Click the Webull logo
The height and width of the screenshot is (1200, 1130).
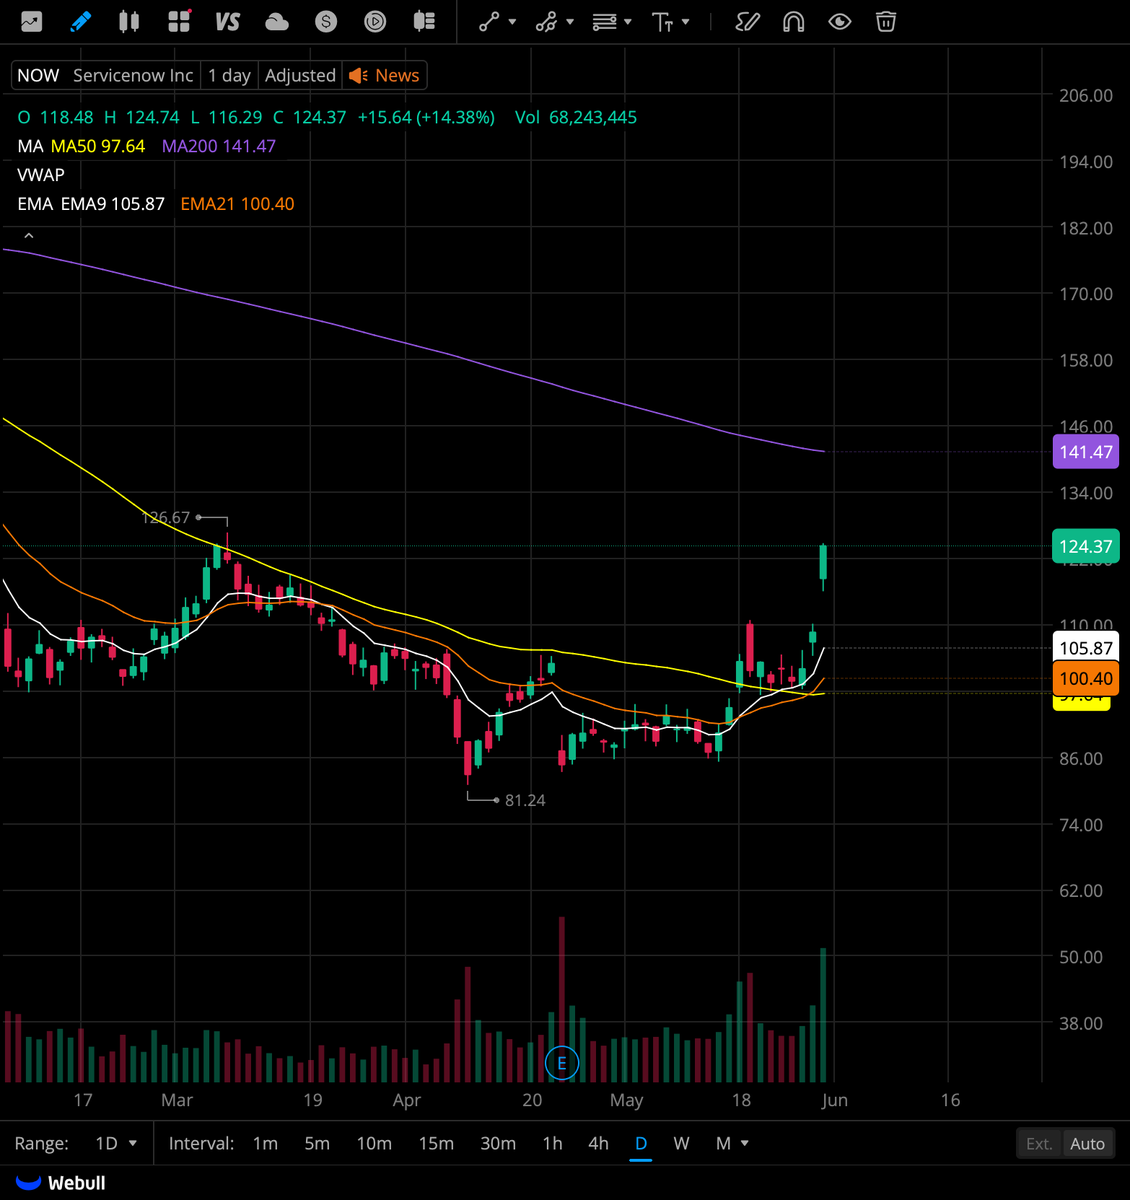pos(61,1183)
